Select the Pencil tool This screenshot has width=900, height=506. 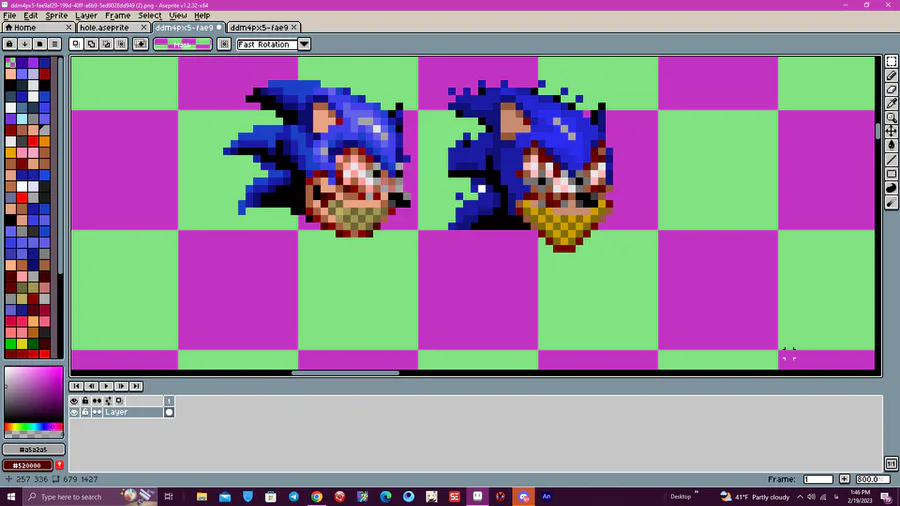[891, 76]
